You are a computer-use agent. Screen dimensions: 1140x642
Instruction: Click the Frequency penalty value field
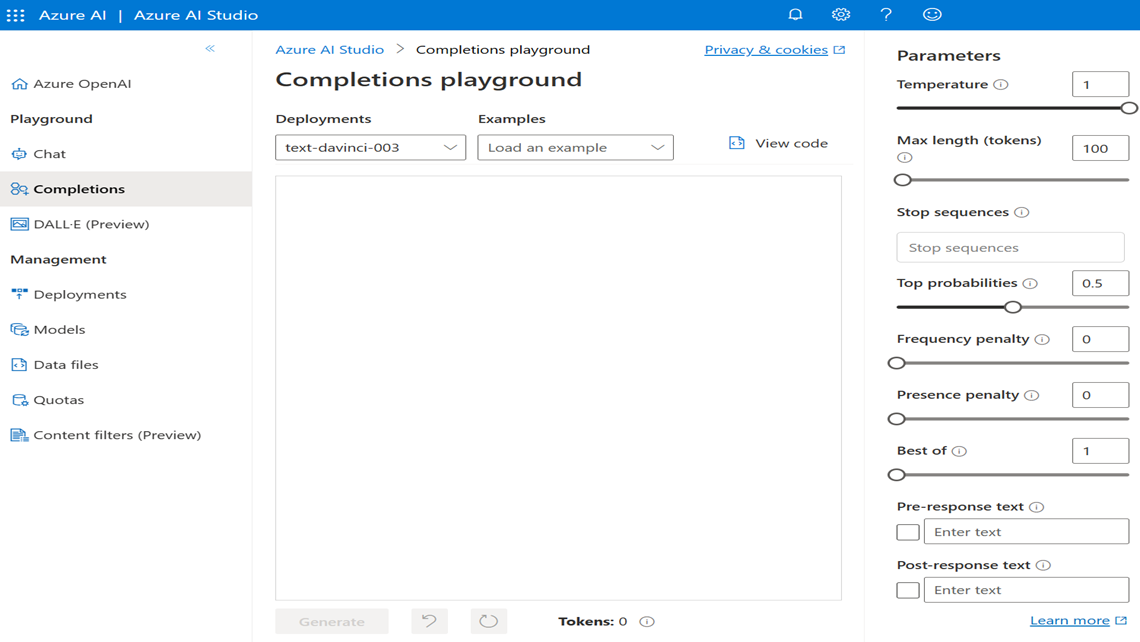1100,340
